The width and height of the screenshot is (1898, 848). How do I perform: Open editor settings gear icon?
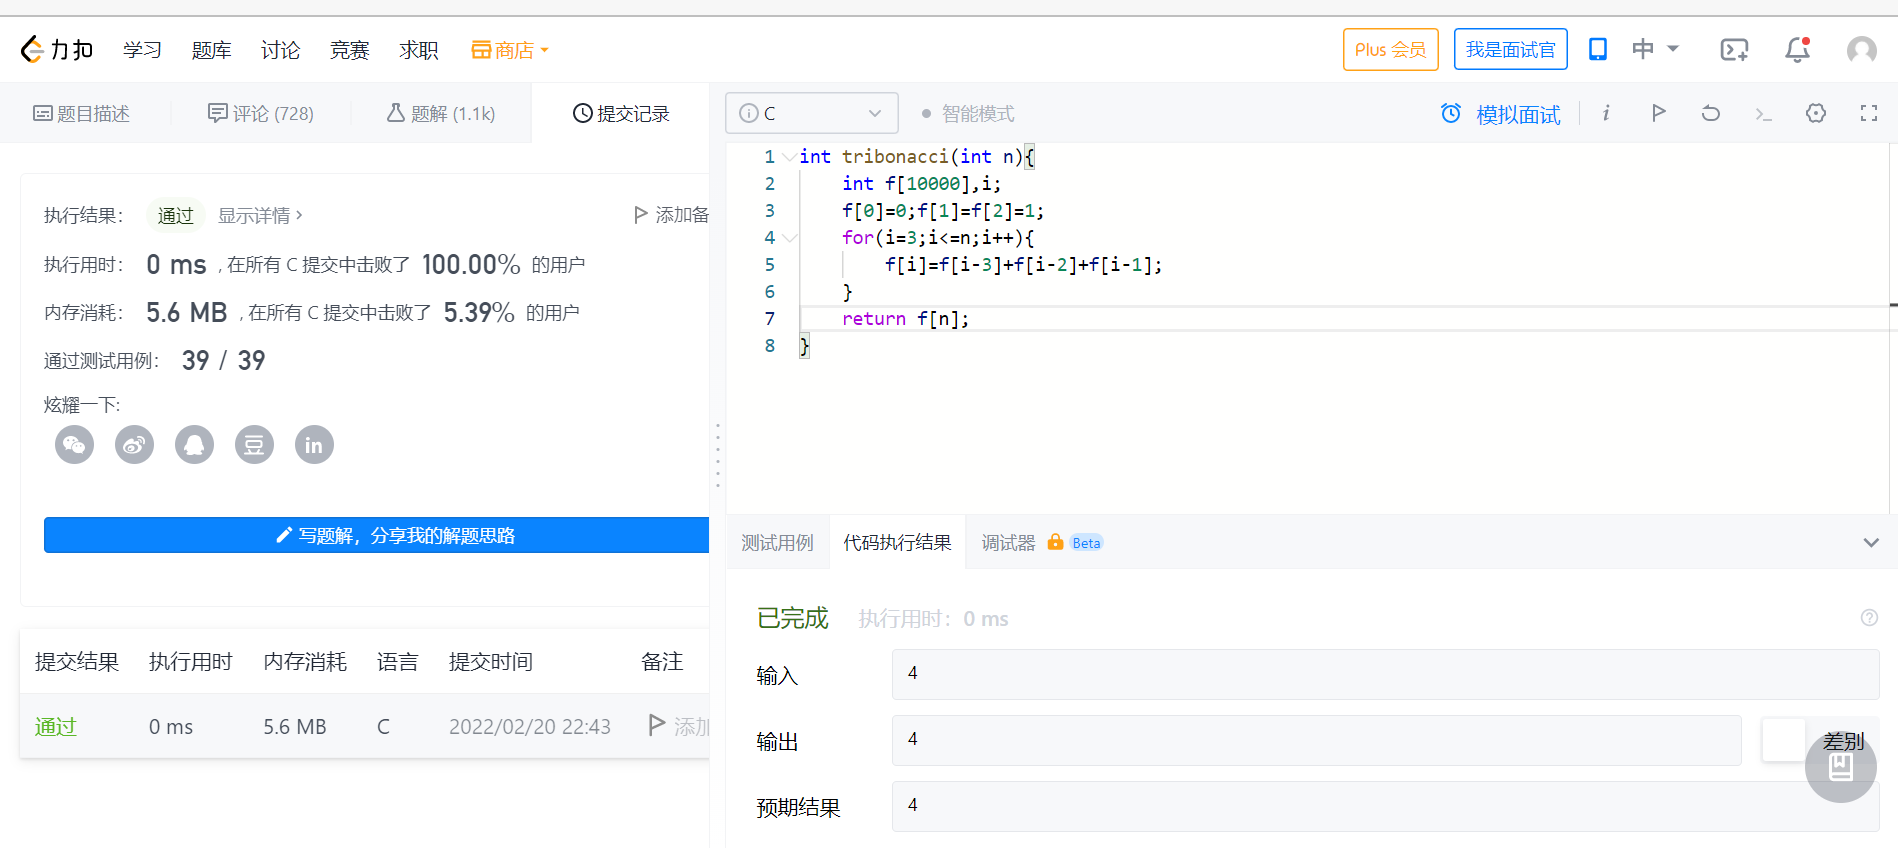coord(1816,113)
